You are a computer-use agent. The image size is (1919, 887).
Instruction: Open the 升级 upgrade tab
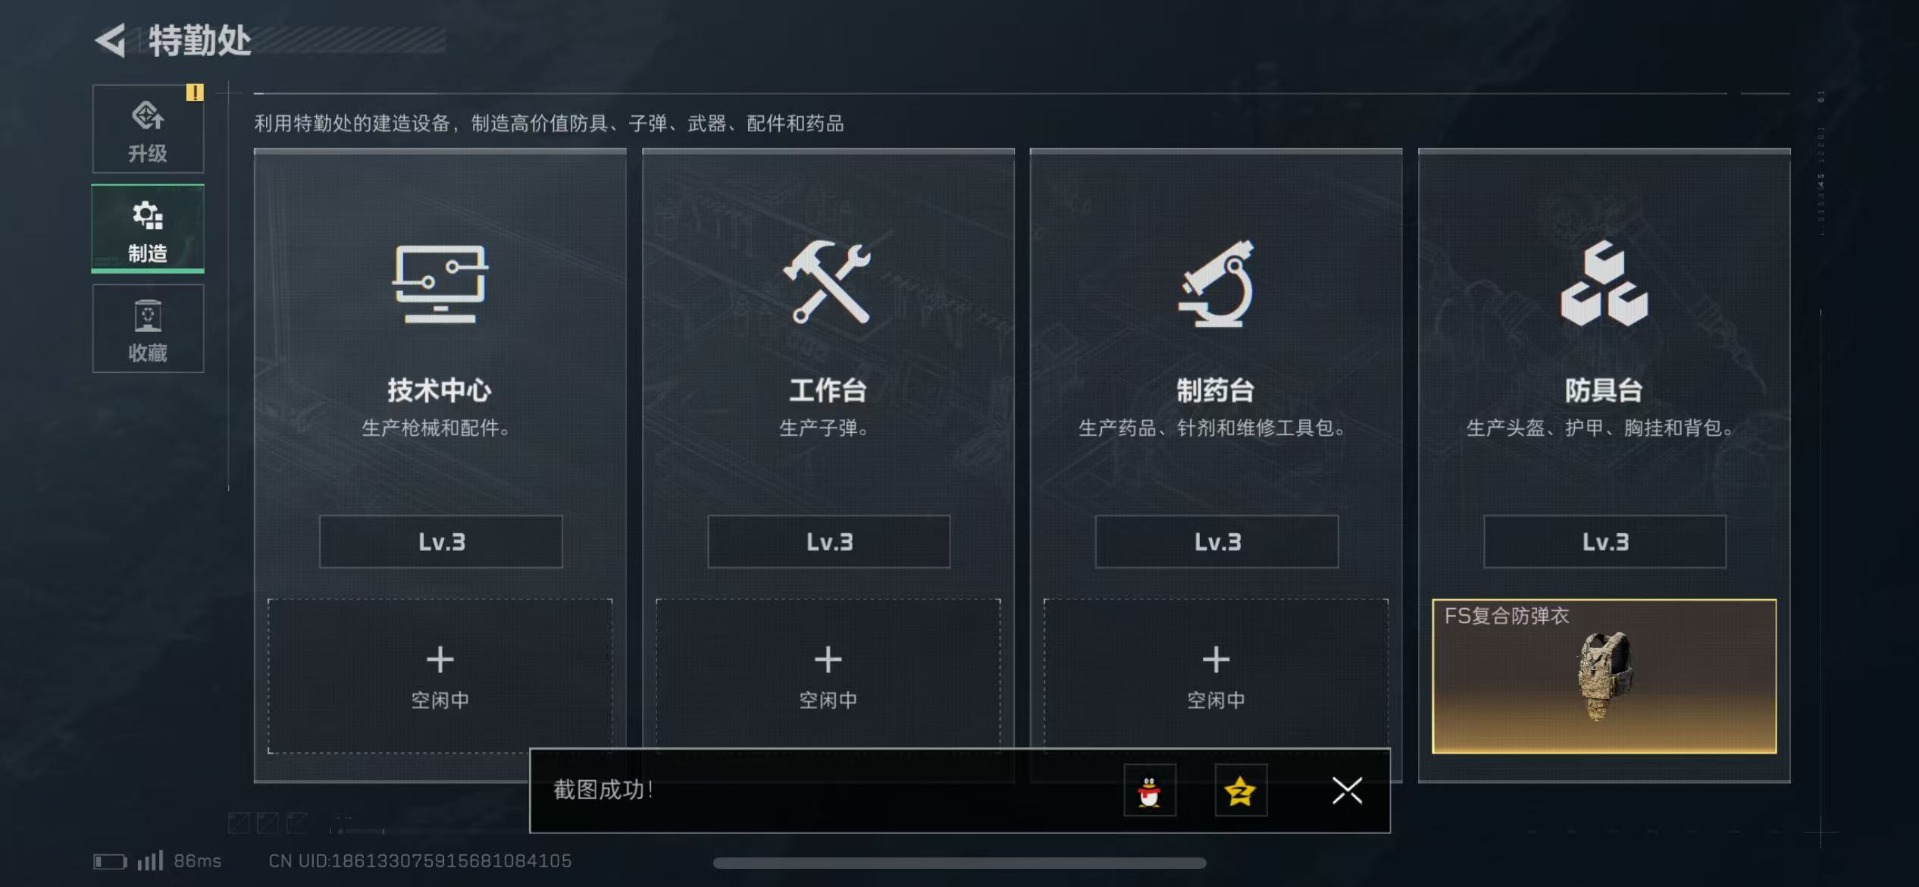click(148, 129)
